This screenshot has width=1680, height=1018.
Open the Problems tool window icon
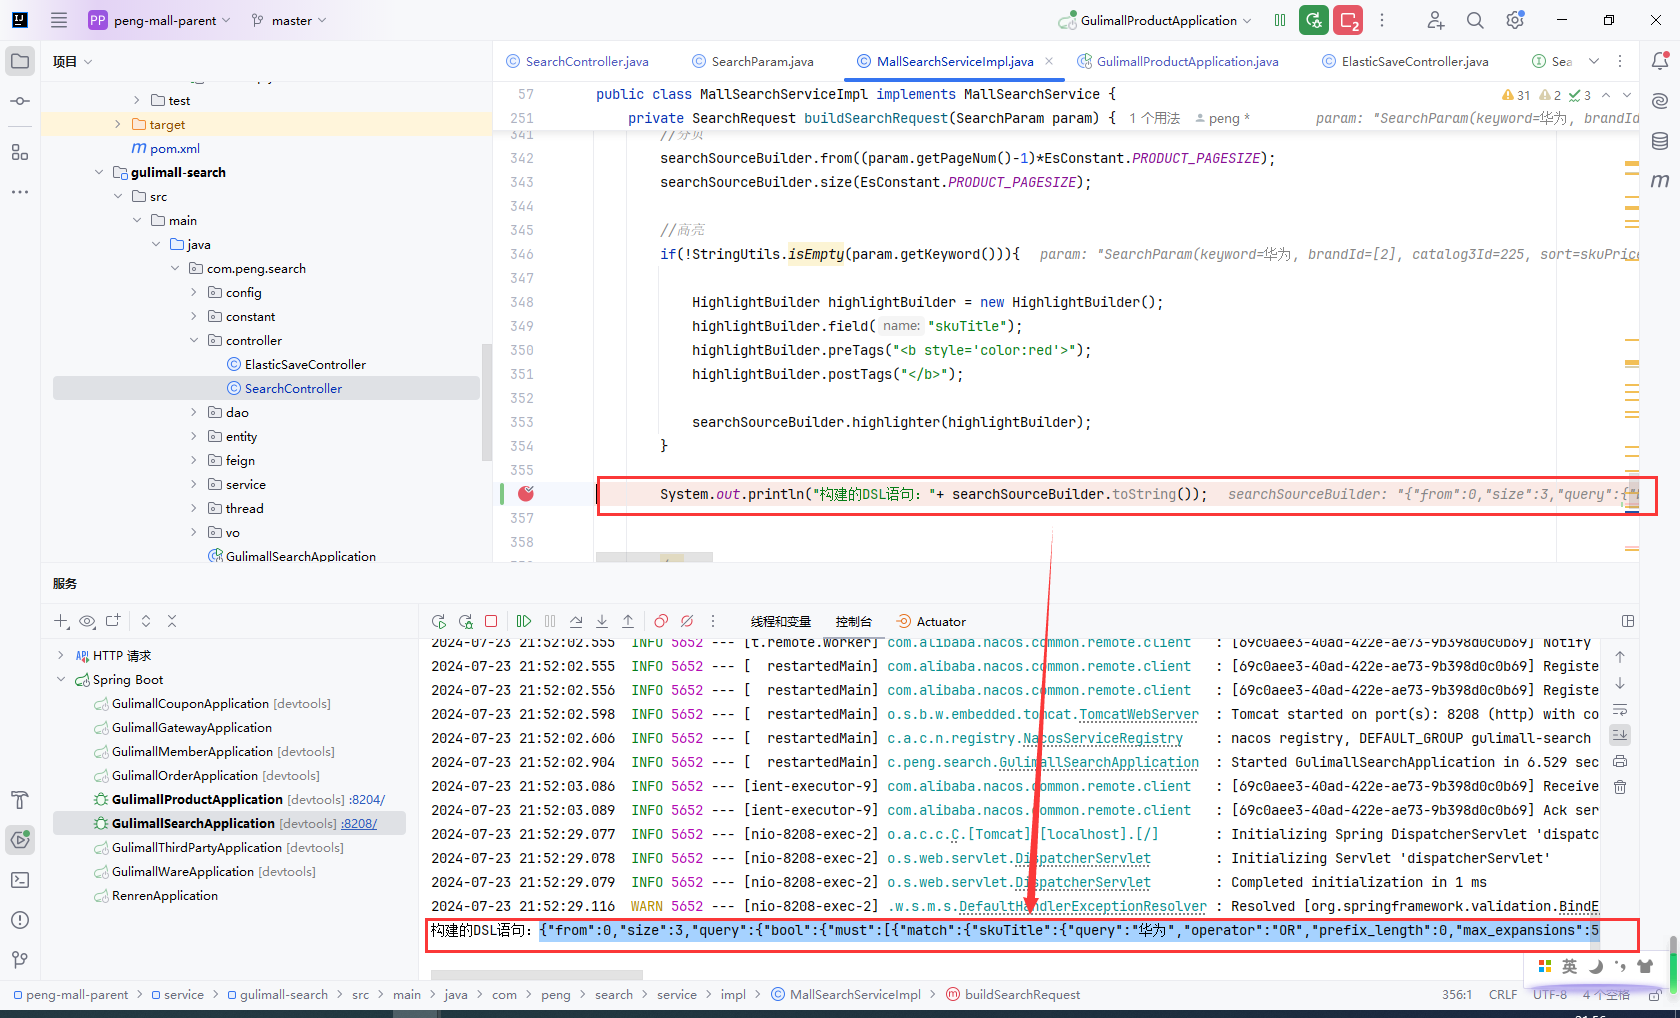pos(20,920)
